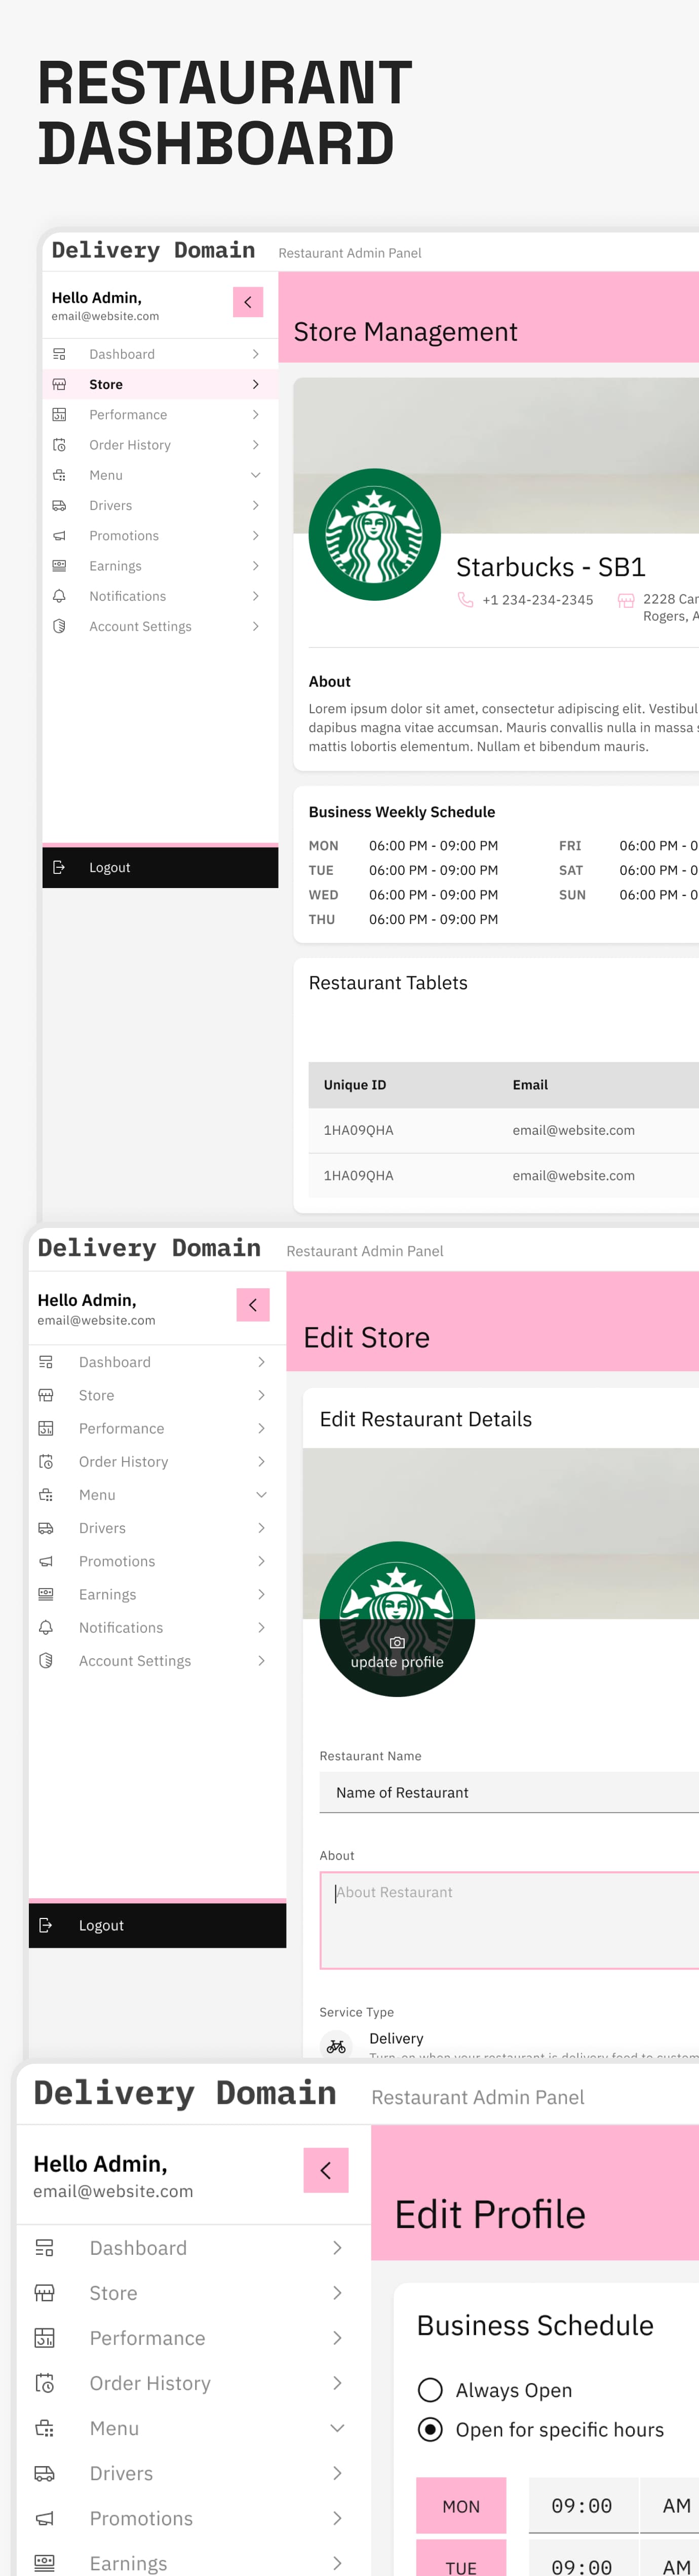Click Store icon in Store Management sidebar

59,384
